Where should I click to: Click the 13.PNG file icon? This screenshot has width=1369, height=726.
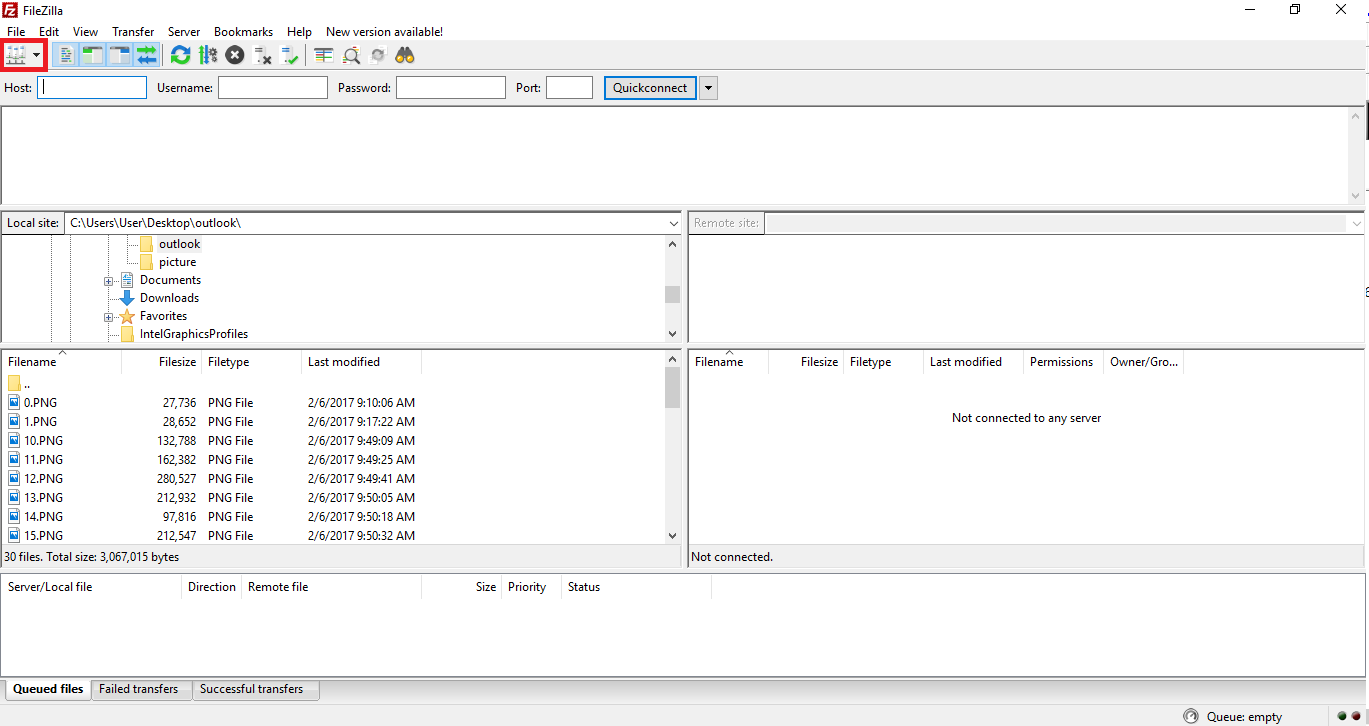[x=14, y=497]
